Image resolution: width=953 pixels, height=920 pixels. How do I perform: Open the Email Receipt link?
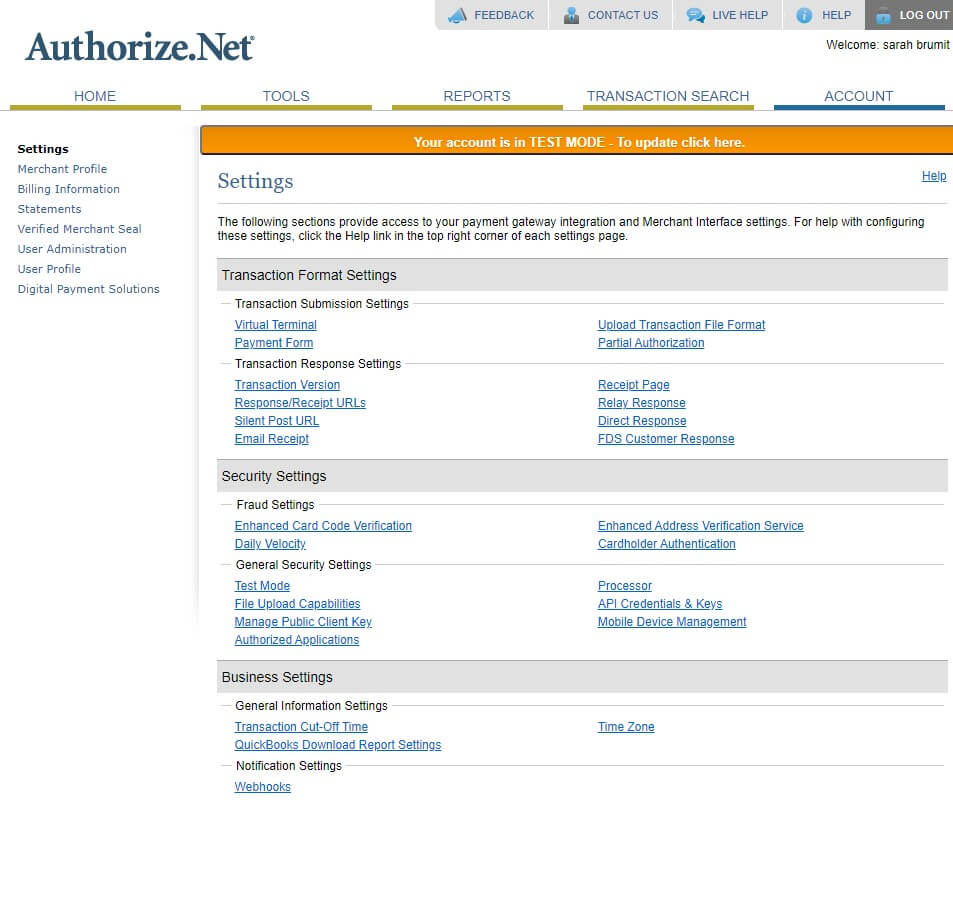point(272,439)
